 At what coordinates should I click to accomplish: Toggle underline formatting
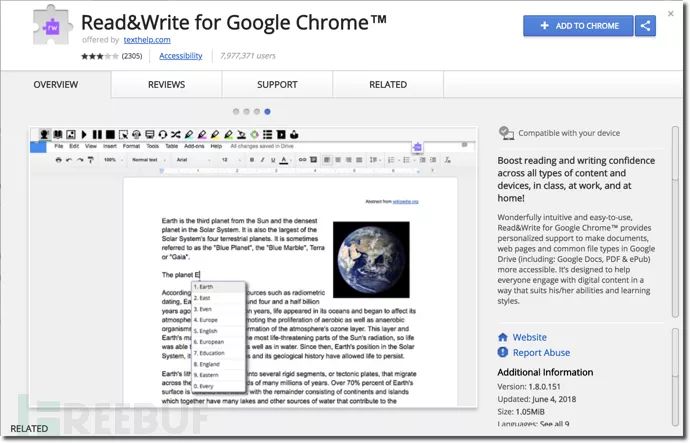273,160
